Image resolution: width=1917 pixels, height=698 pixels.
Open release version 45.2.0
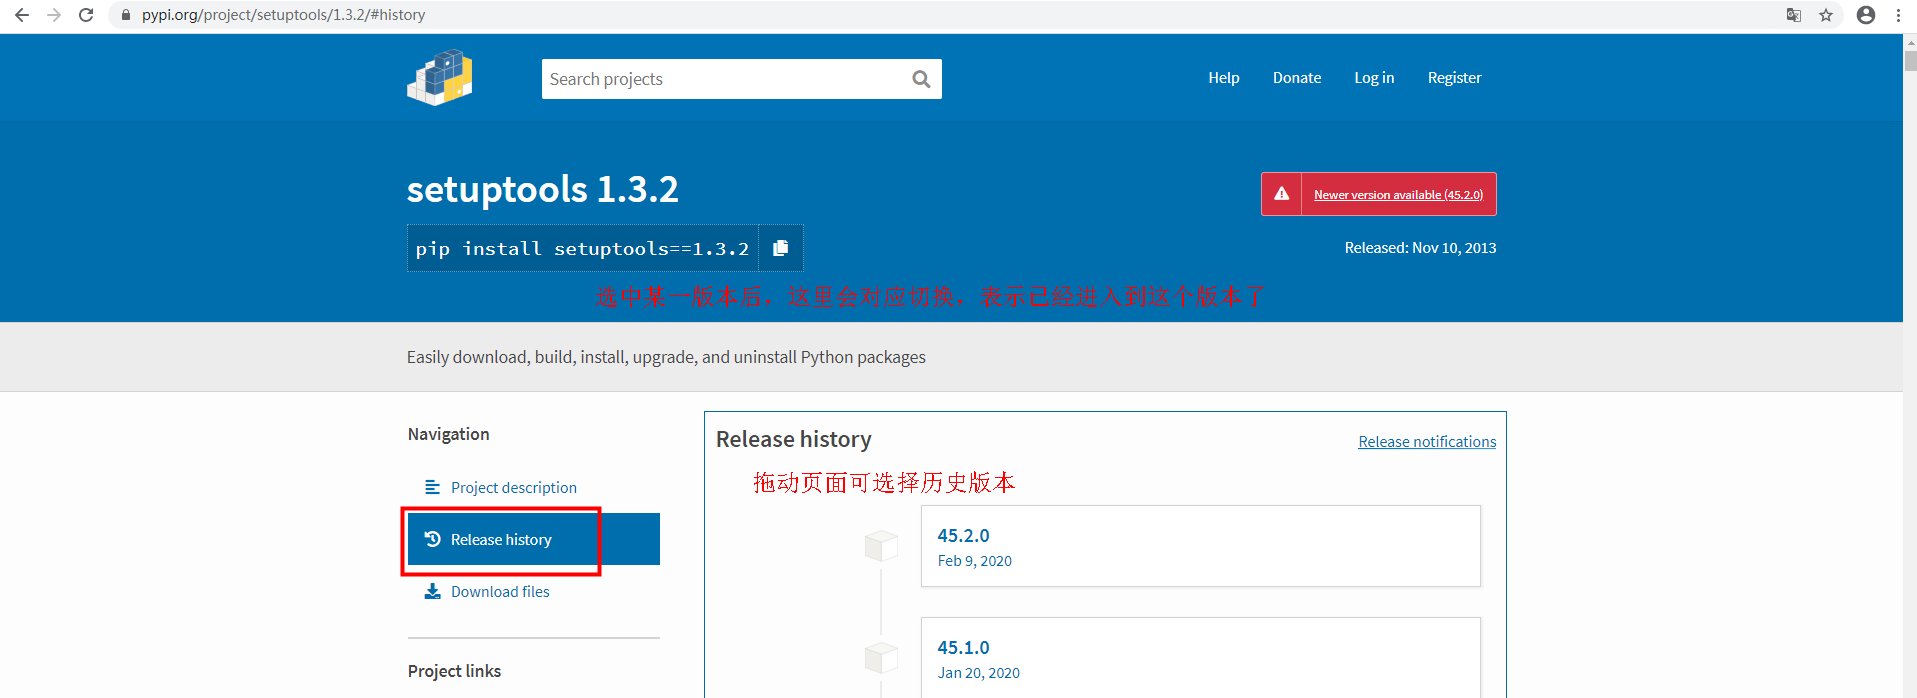(1200, 546)
